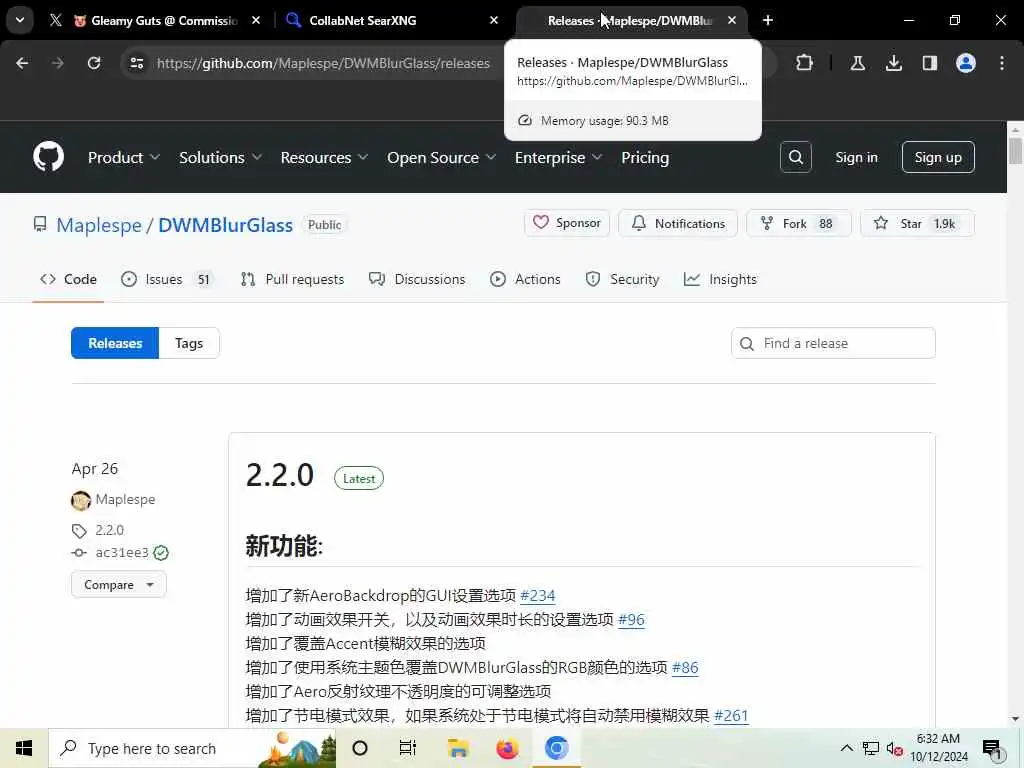Open the Discussions tab
This screenshot has width=1024, height=768.
417,279
